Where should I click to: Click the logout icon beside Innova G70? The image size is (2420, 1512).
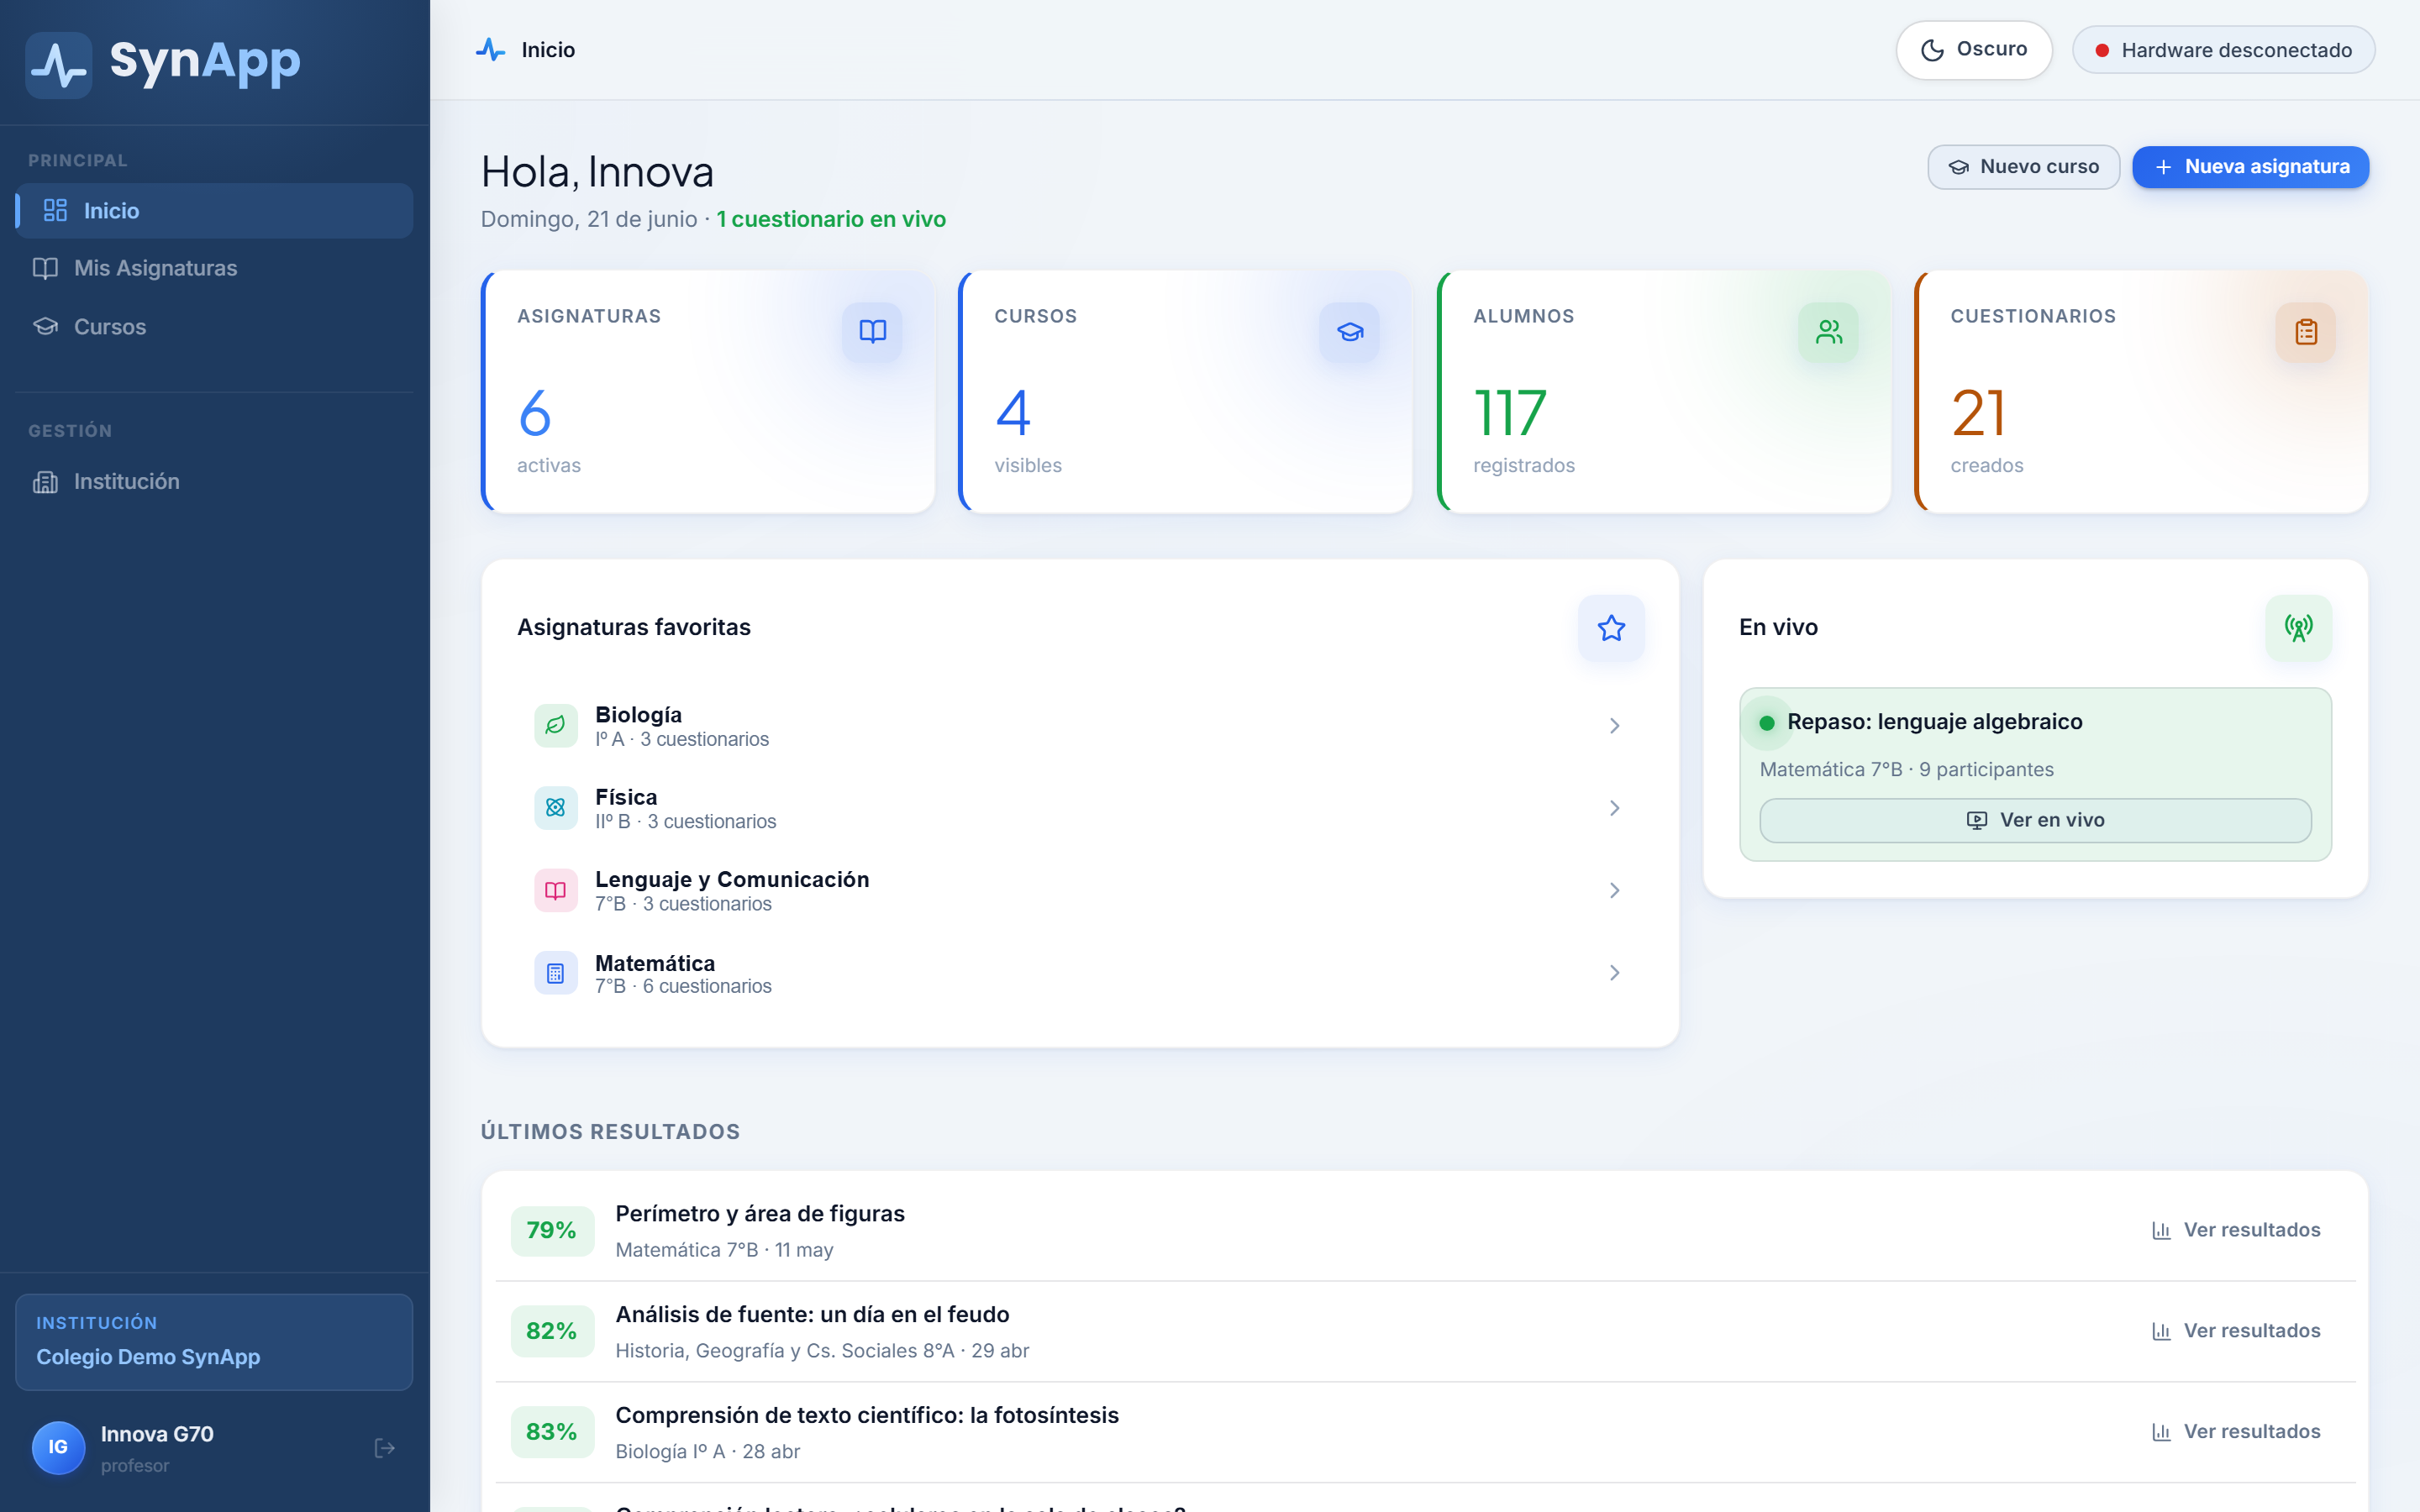(x=384, y=1448)
